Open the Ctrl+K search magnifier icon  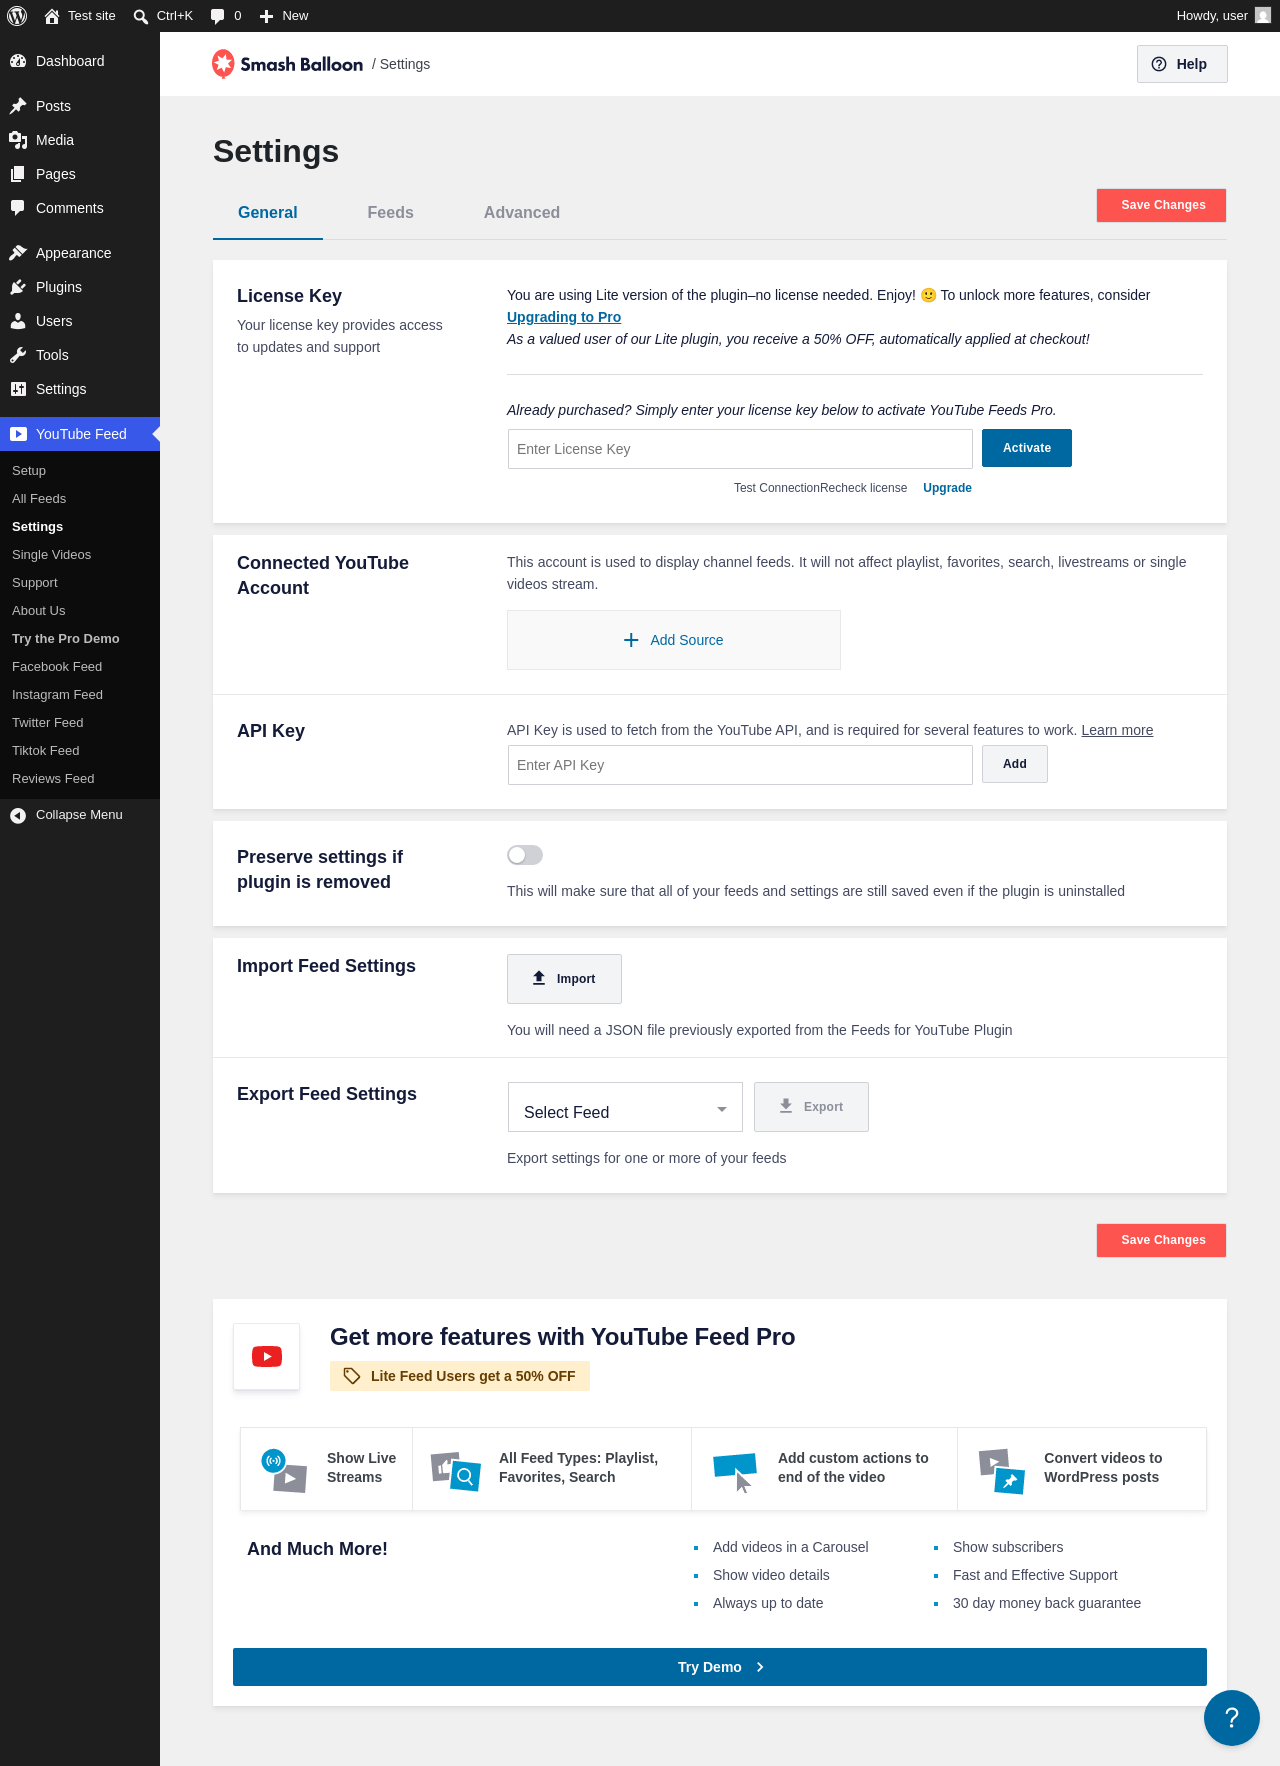(141, 16)
